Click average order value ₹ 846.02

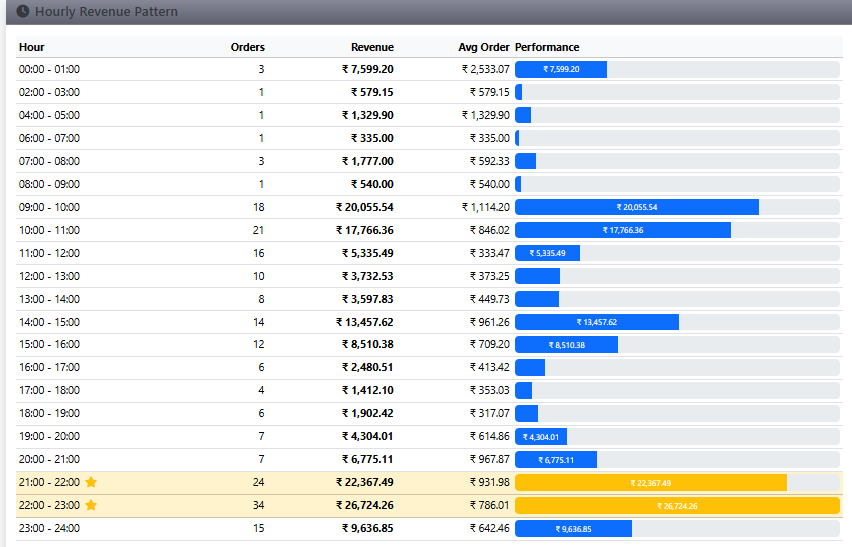(x=490, y=230)
